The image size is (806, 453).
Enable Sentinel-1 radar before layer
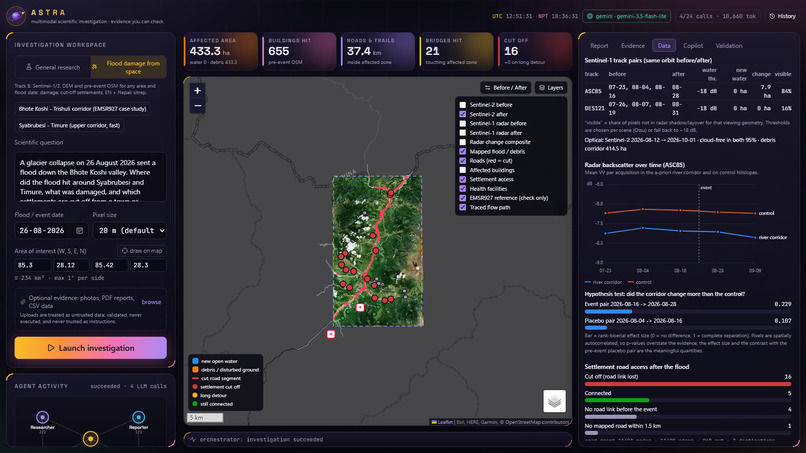click(x=463, y=123)
